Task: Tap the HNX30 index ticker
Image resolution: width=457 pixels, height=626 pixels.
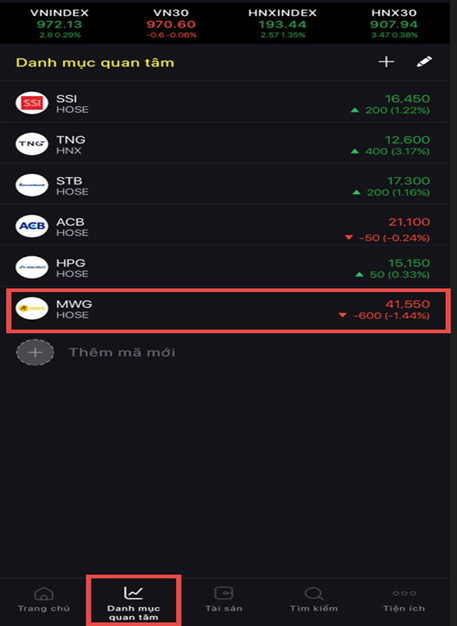Action: (x=394, y=23)
